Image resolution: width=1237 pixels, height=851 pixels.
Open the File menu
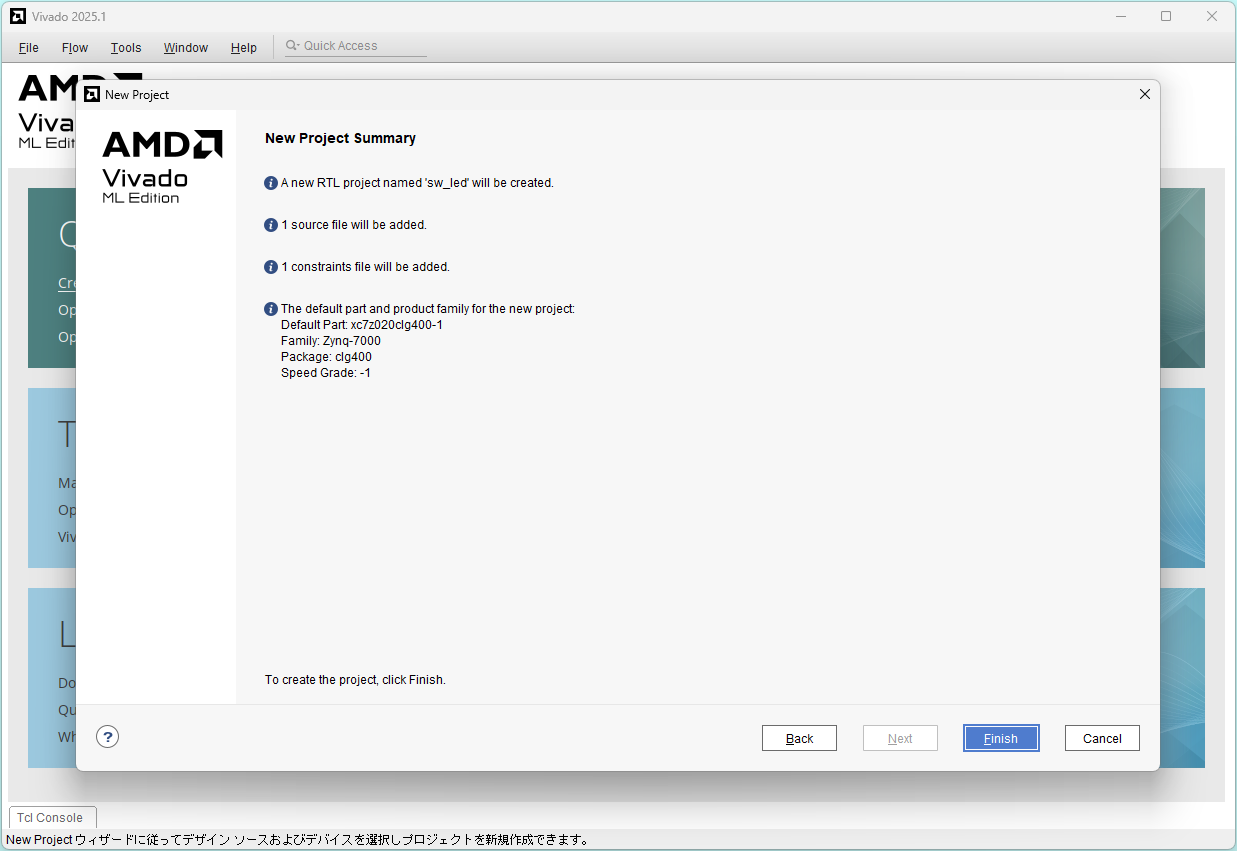(x=29, y=48)
